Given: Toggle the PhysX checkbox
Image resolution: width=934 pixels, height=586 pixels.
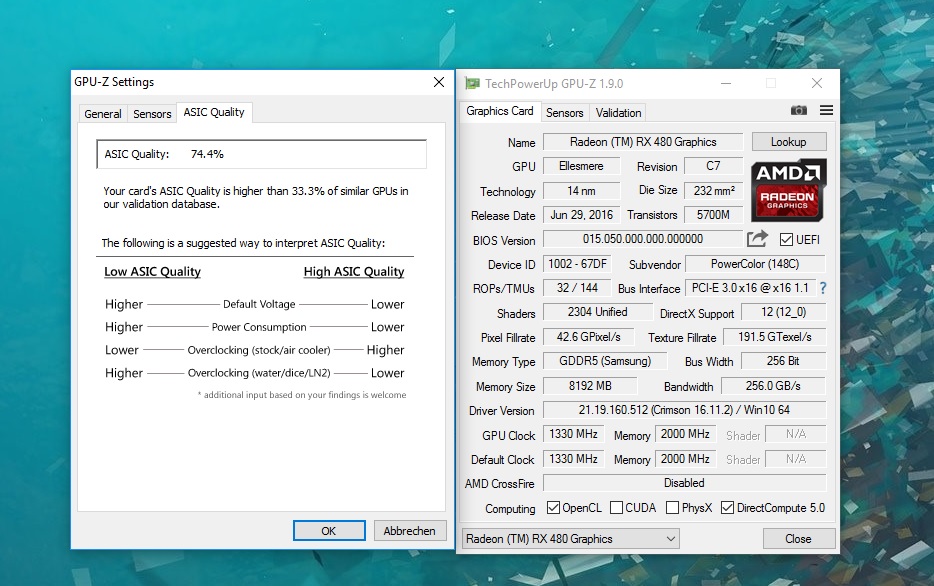Looking at the screenshot, I should [673, 507].
